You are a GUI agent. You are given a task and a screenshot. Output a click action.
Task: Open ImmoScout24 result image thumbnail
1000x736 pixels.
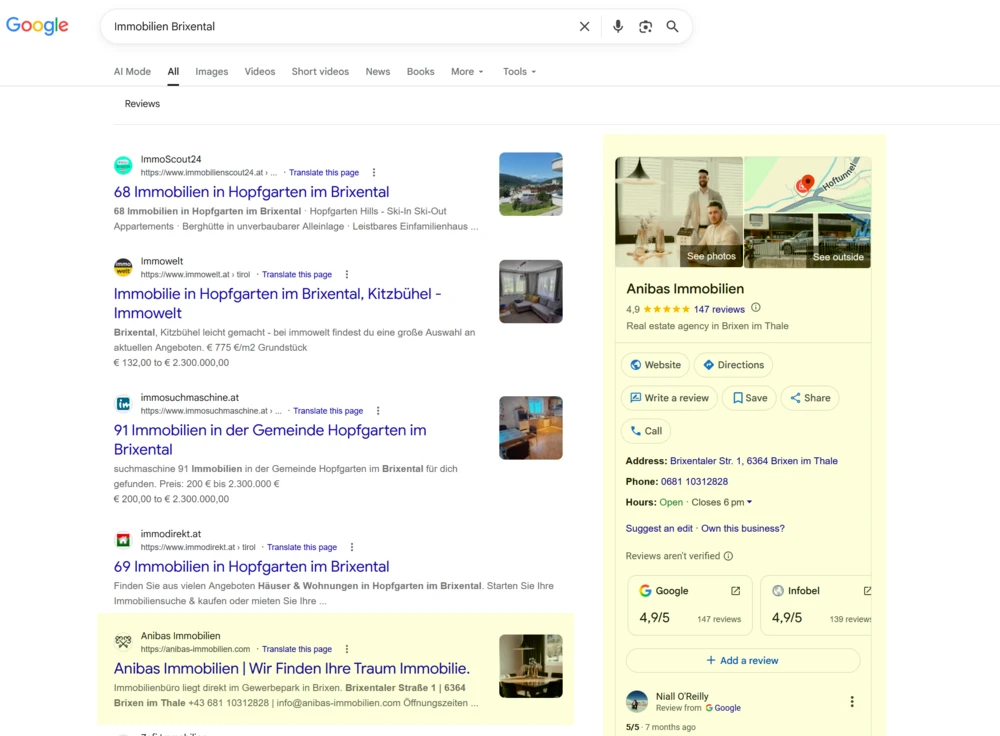(x=531, y=184)
